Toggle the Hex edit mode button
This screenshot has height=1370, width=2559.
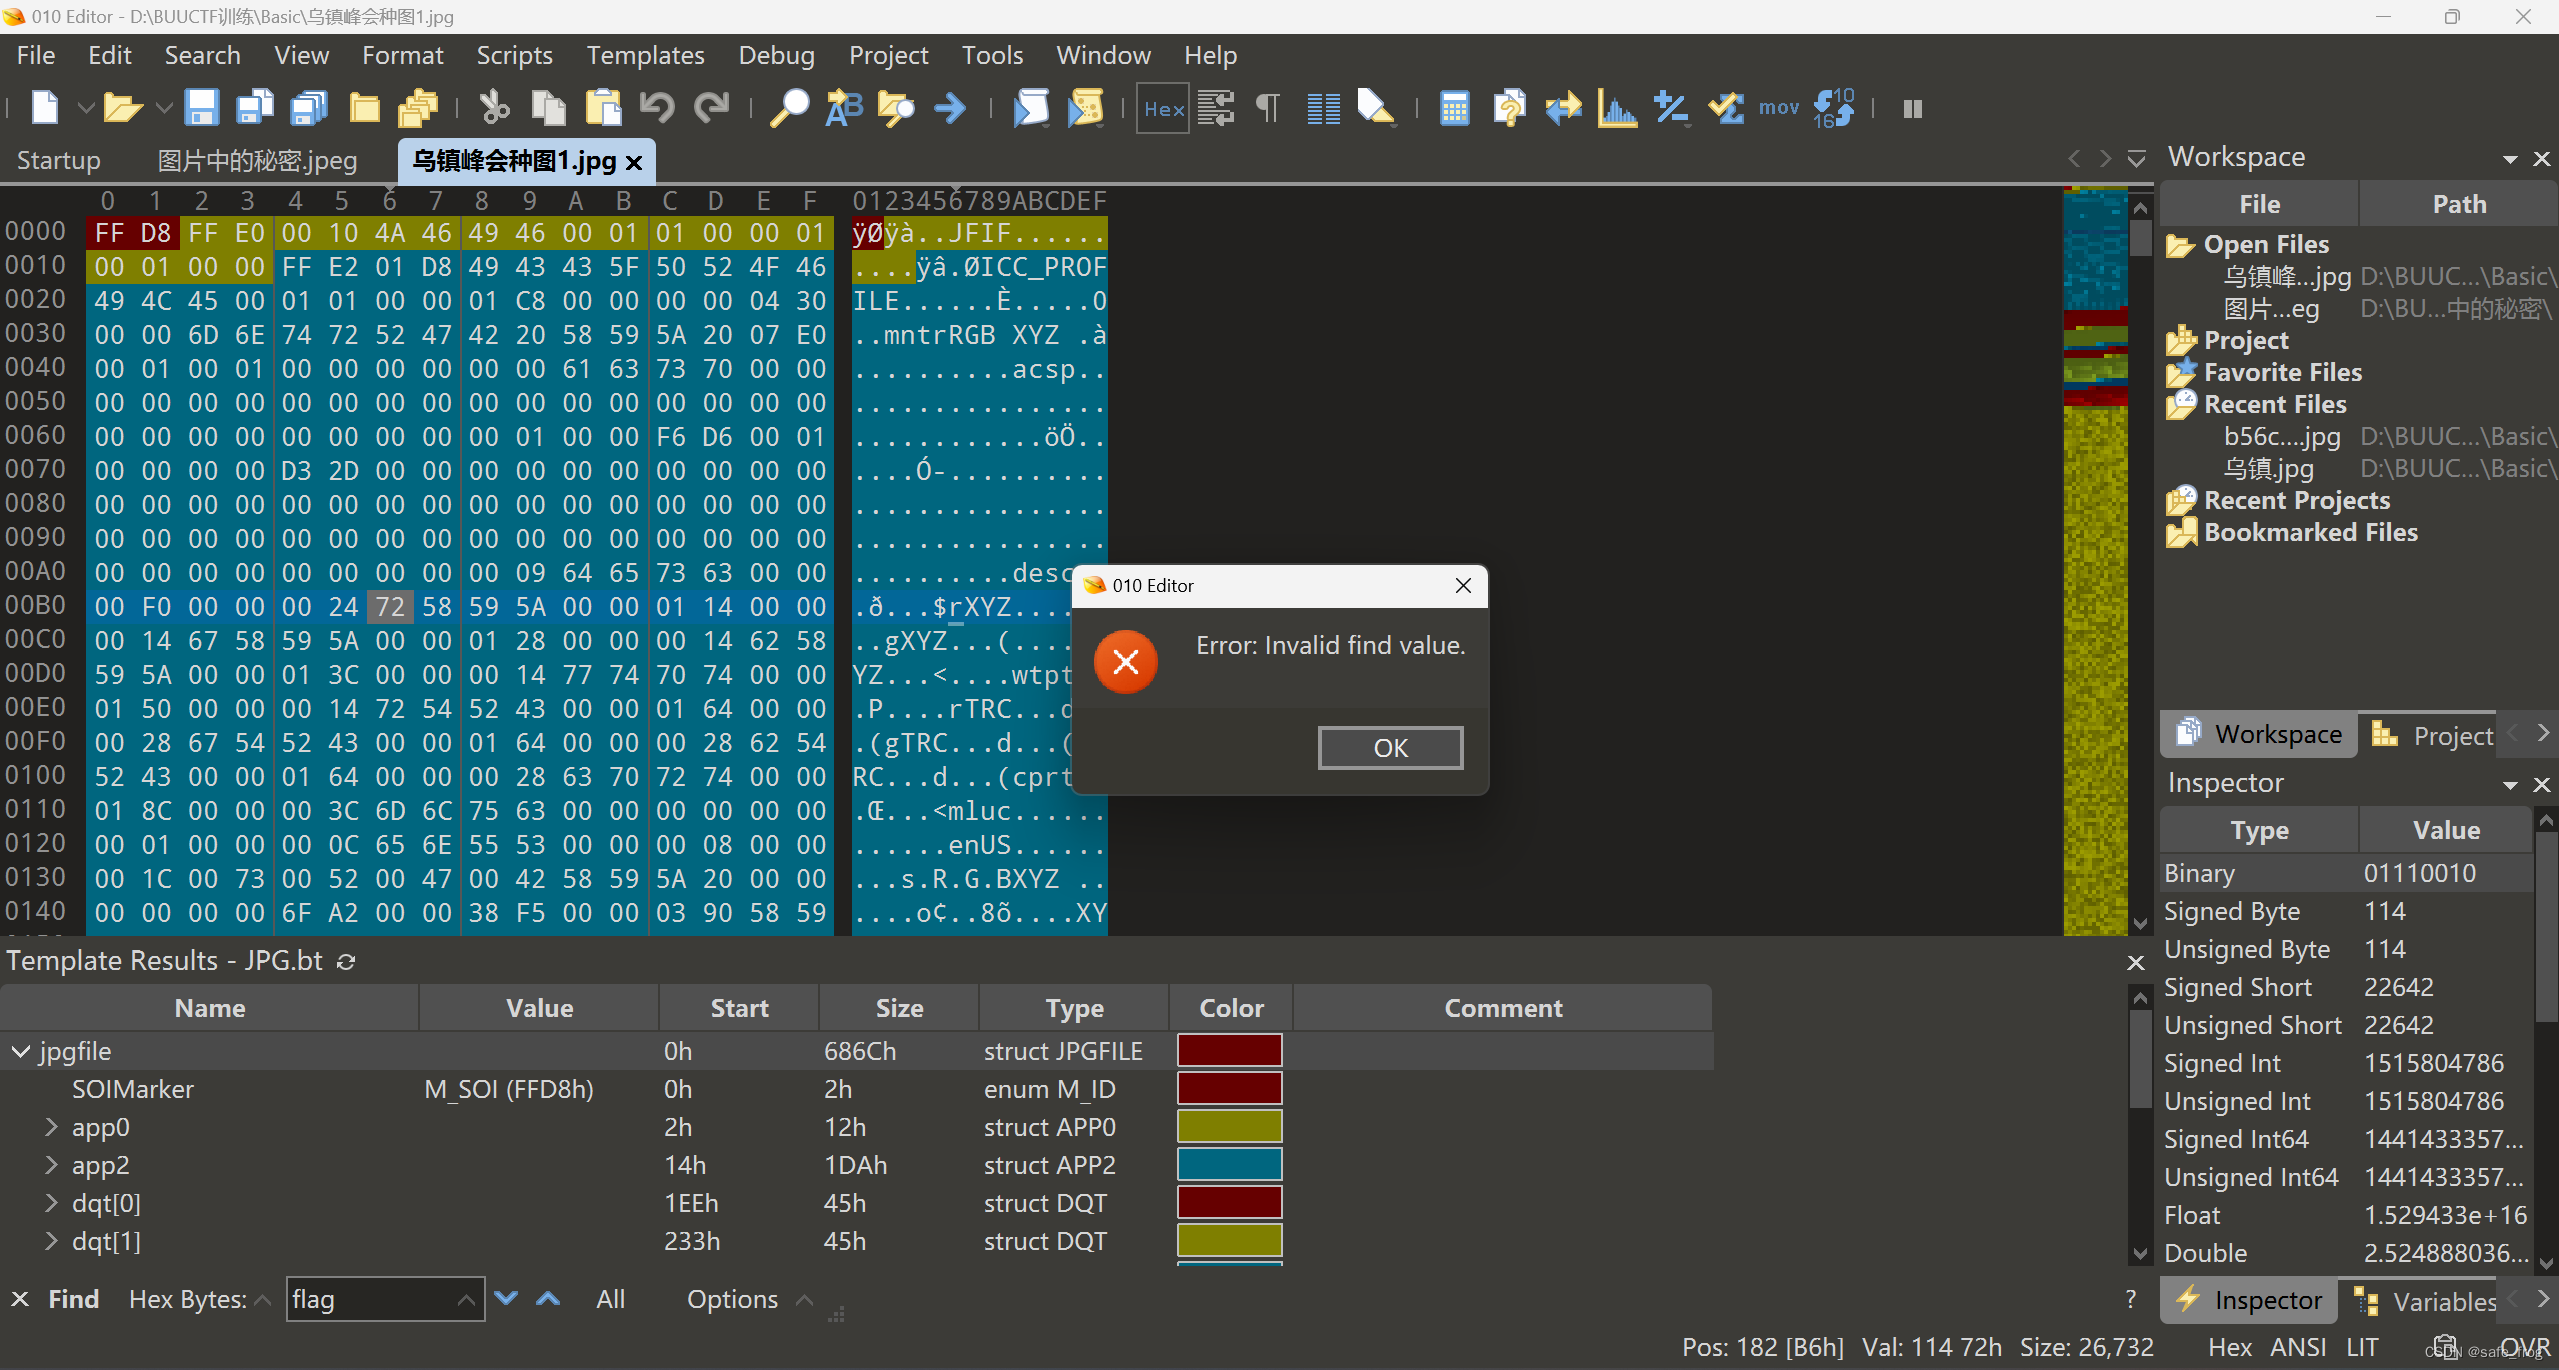pyautogui.click(x=1163, y=108)
